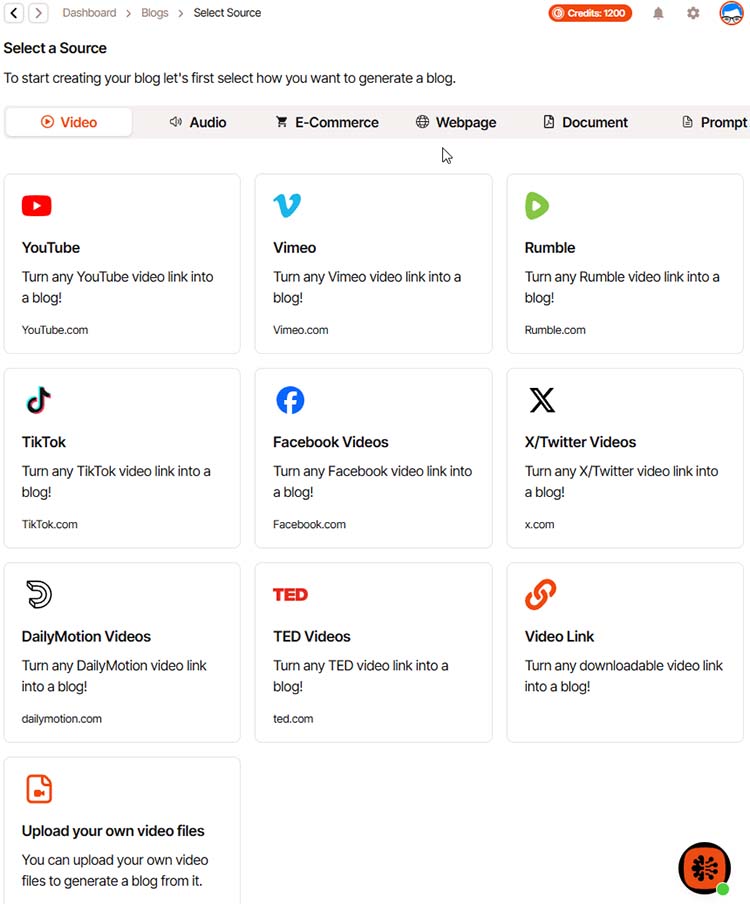
Task: Click the orange chain link icon
Action: 541,594
